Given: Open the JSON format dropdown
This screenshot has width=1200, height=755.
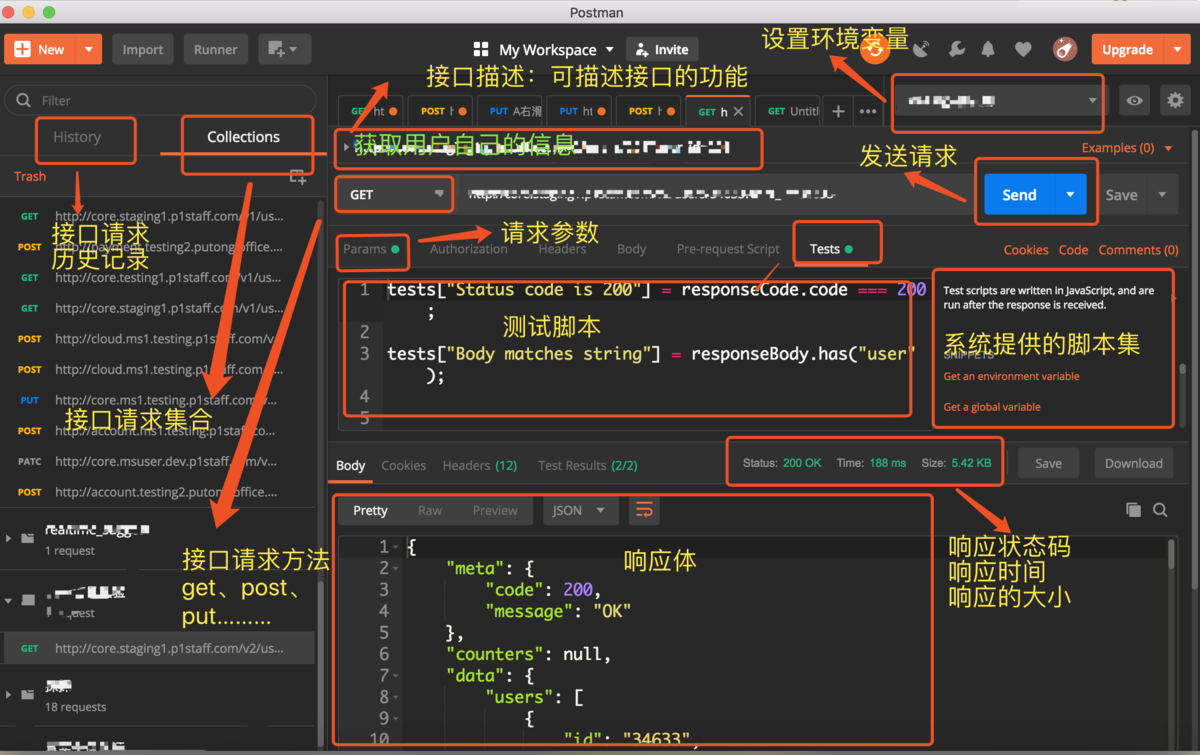Looking at the screenshot, I should (579, 510).
